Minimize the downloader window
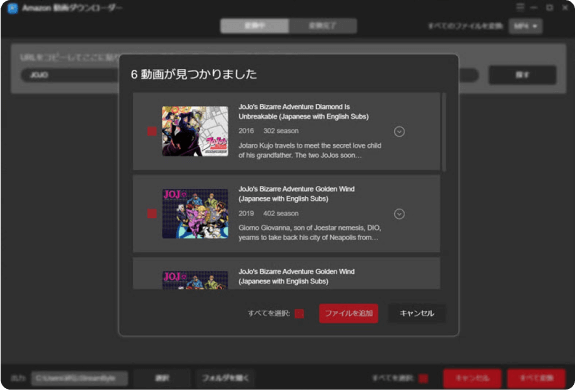 (x=534, y=7)
